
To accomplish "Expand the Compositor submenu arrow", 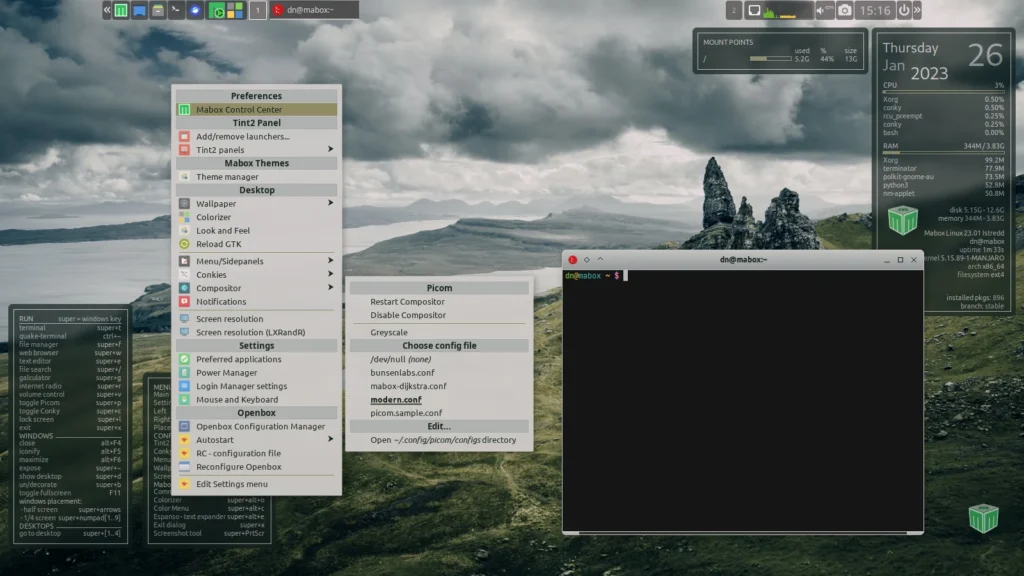I will [330, 287].
